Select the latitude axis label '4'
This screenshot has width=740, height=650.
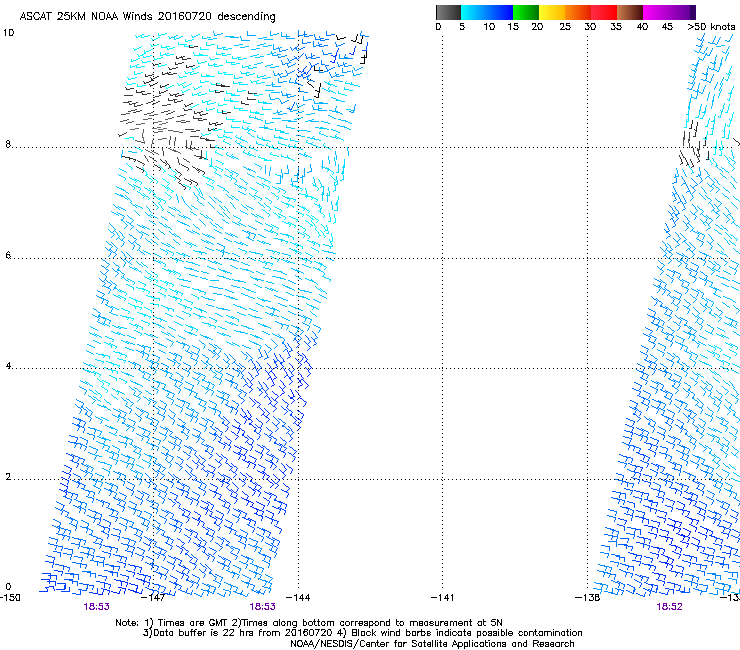(8, 366)
